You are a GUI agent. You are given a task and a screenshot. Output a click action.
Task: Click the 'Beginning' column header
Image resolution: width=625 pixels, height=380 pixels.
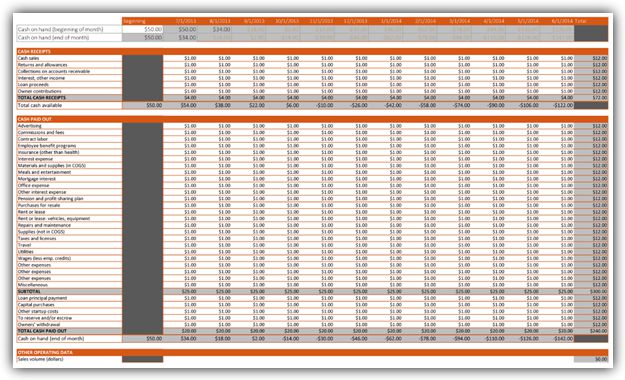tap(135, 21)
